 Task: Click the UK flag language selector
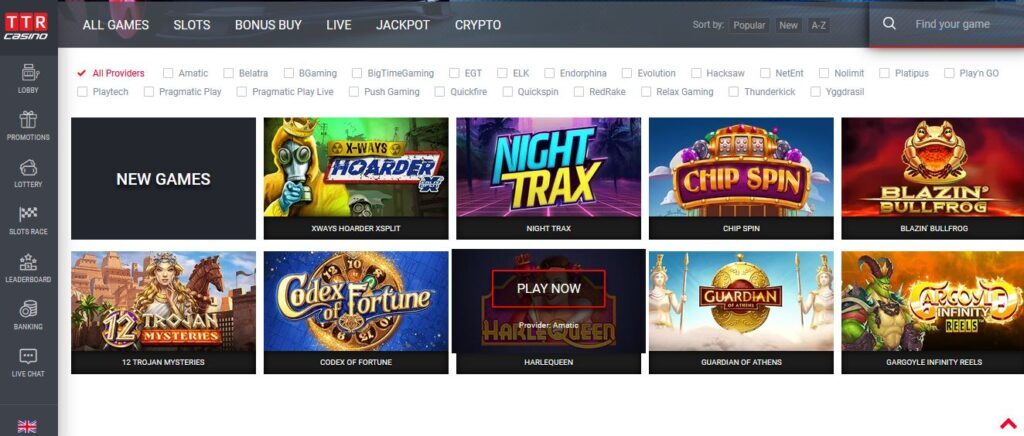coord(27,426)
